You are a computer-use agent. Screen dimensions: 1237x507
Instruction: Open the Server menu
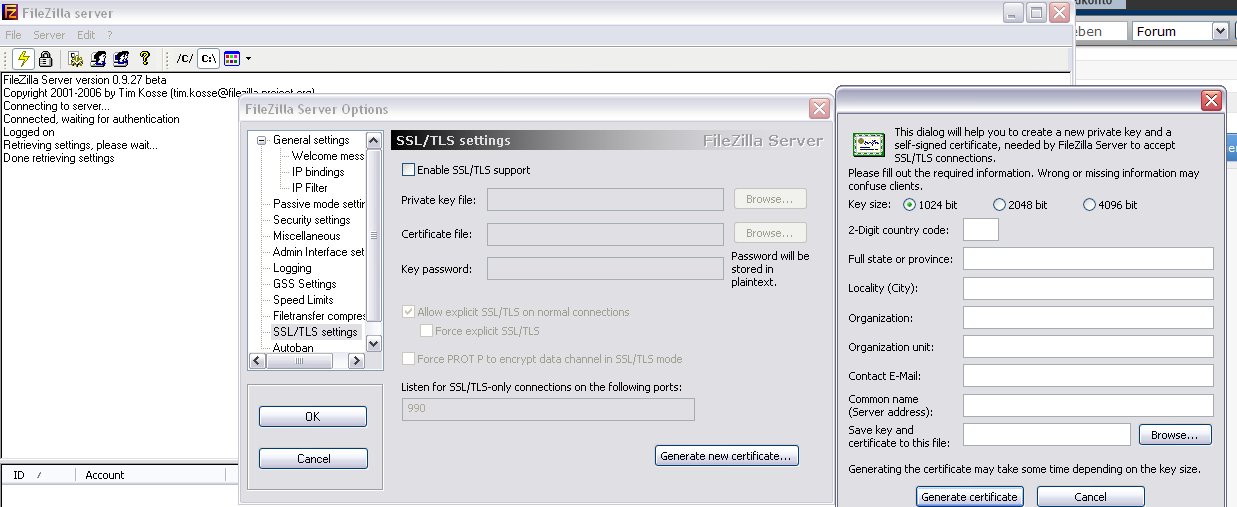click(x=49, y=35)
